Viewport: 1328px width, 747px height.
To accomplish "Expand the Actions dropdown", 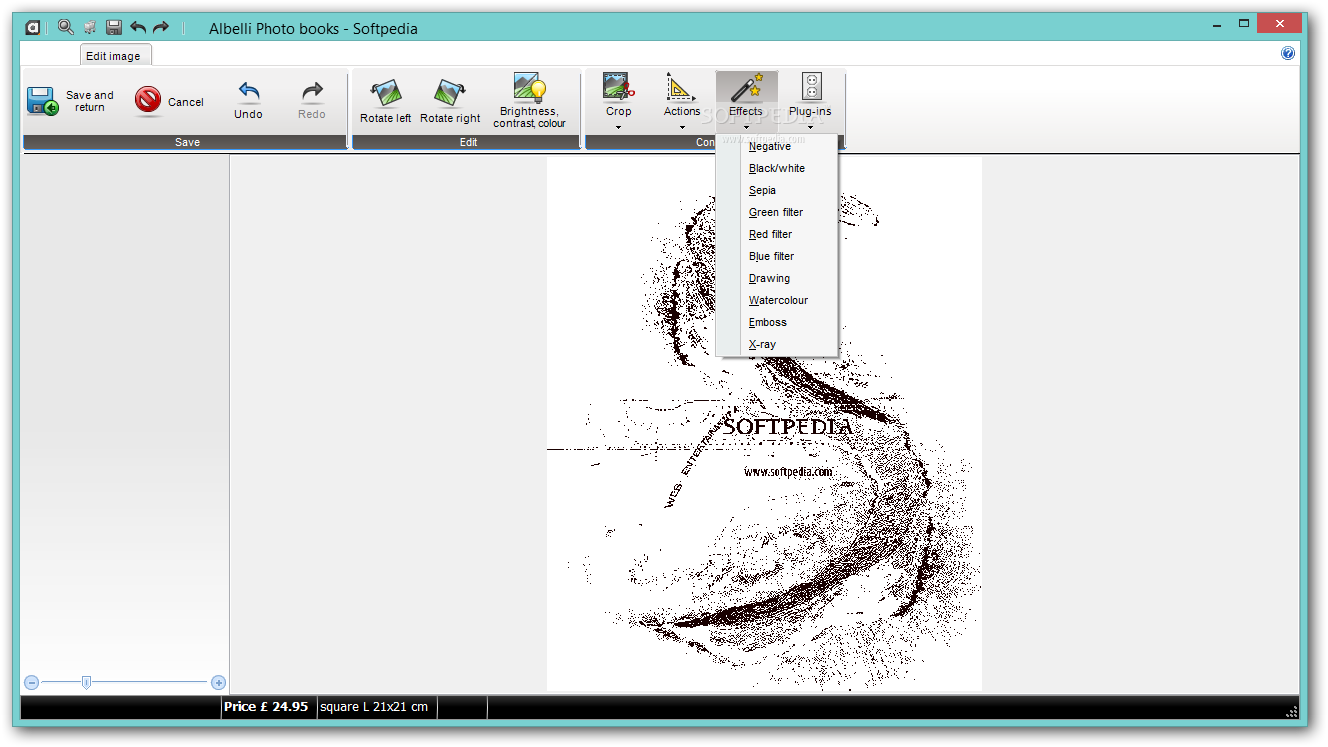I will tap(682, 101).
